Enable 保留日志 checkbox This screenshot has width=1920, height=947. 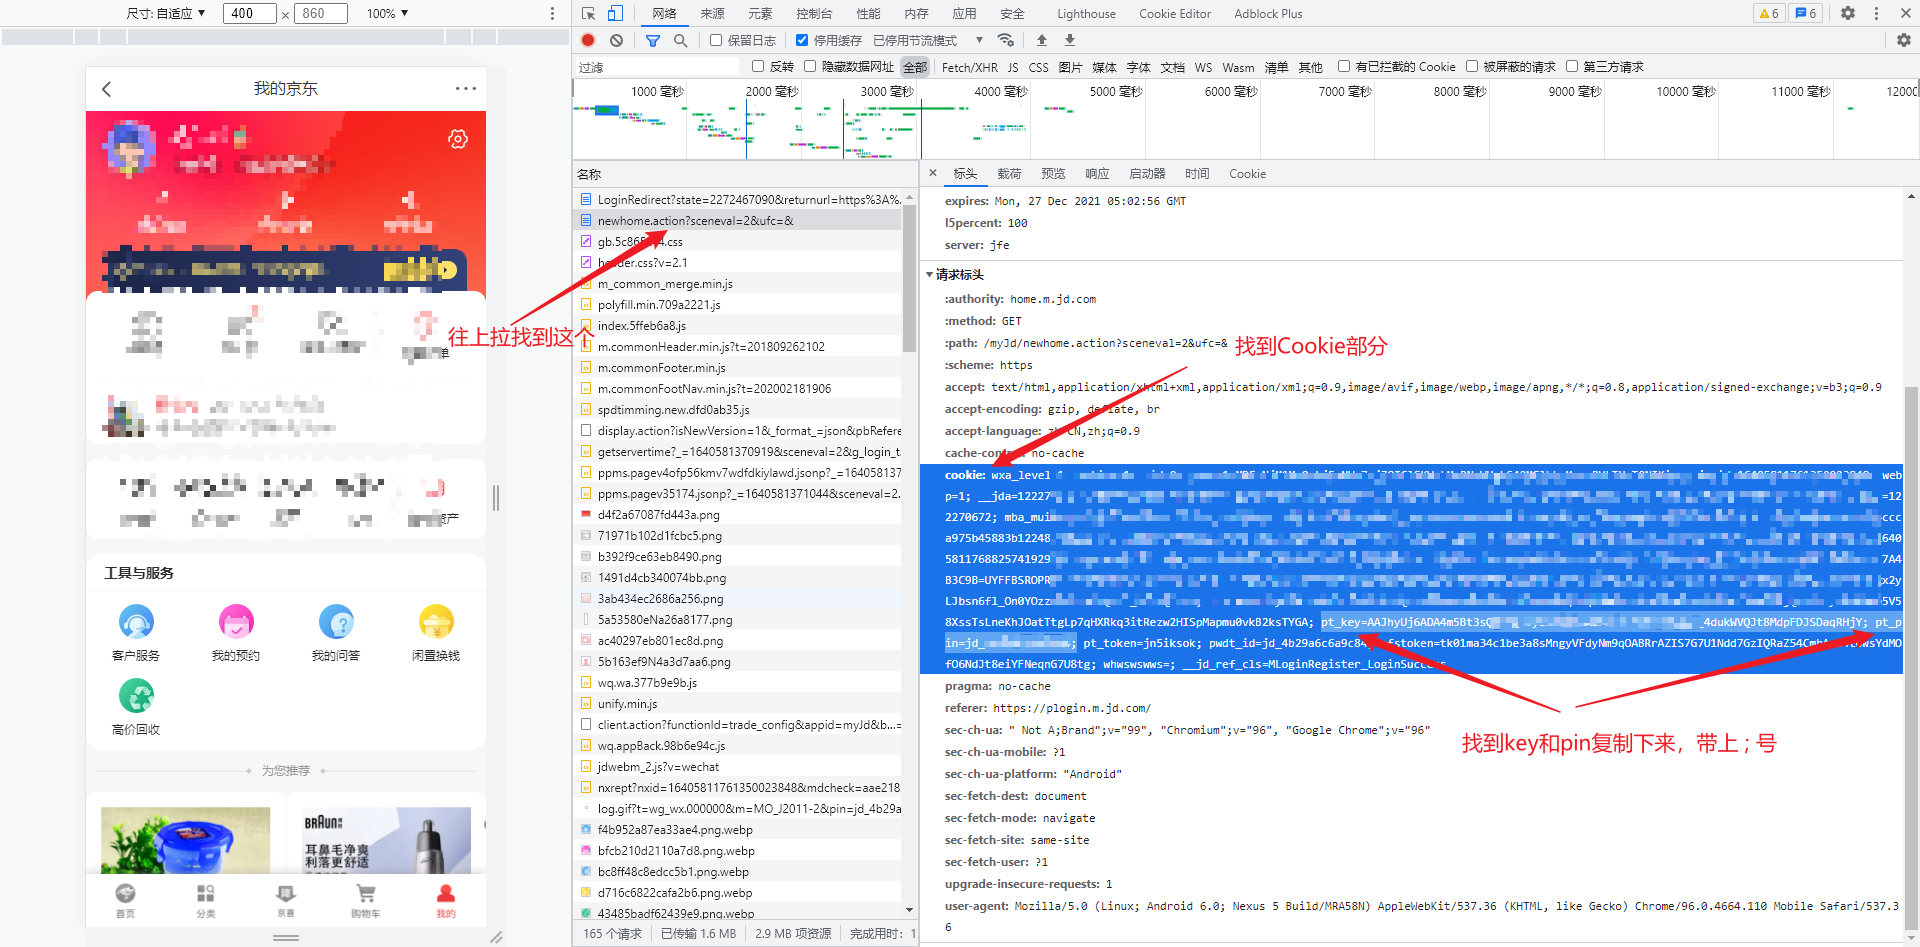tap(716, 40)
